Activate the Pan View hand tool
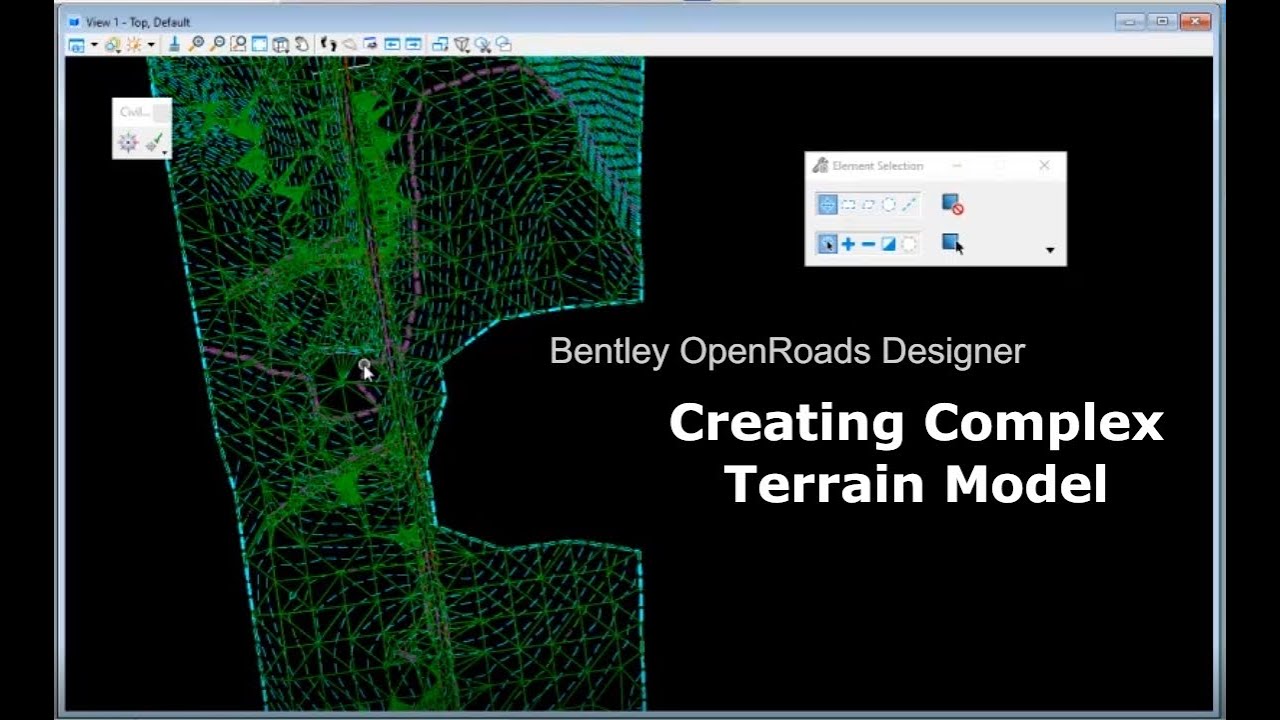 (301, 44)
